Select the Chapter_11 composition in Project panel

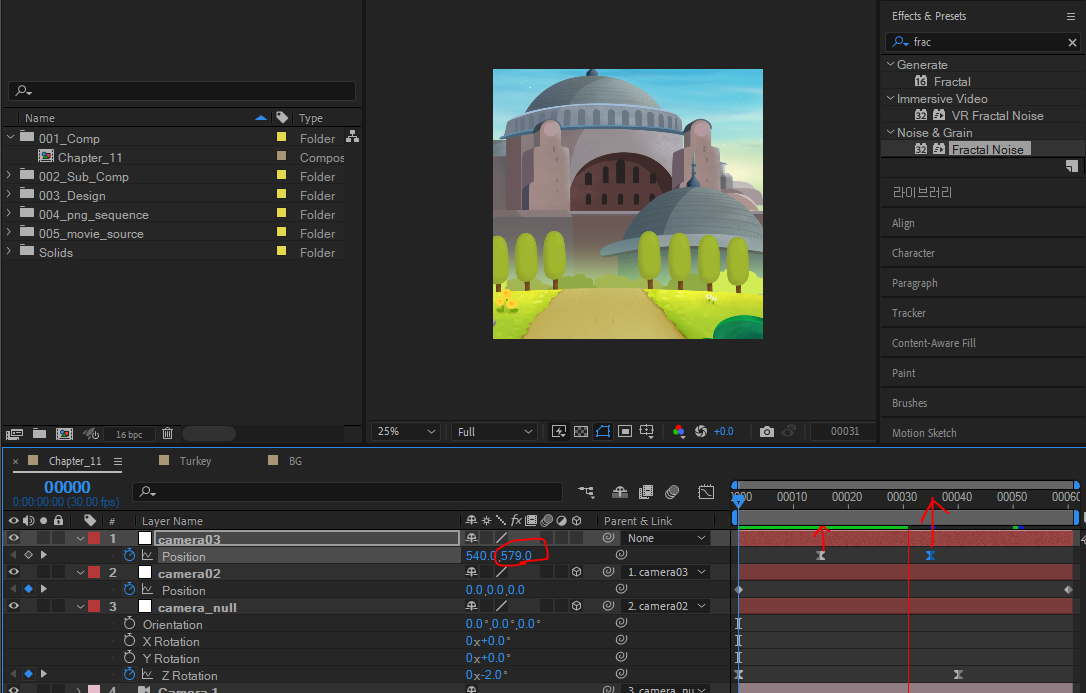tap(89, 158)
